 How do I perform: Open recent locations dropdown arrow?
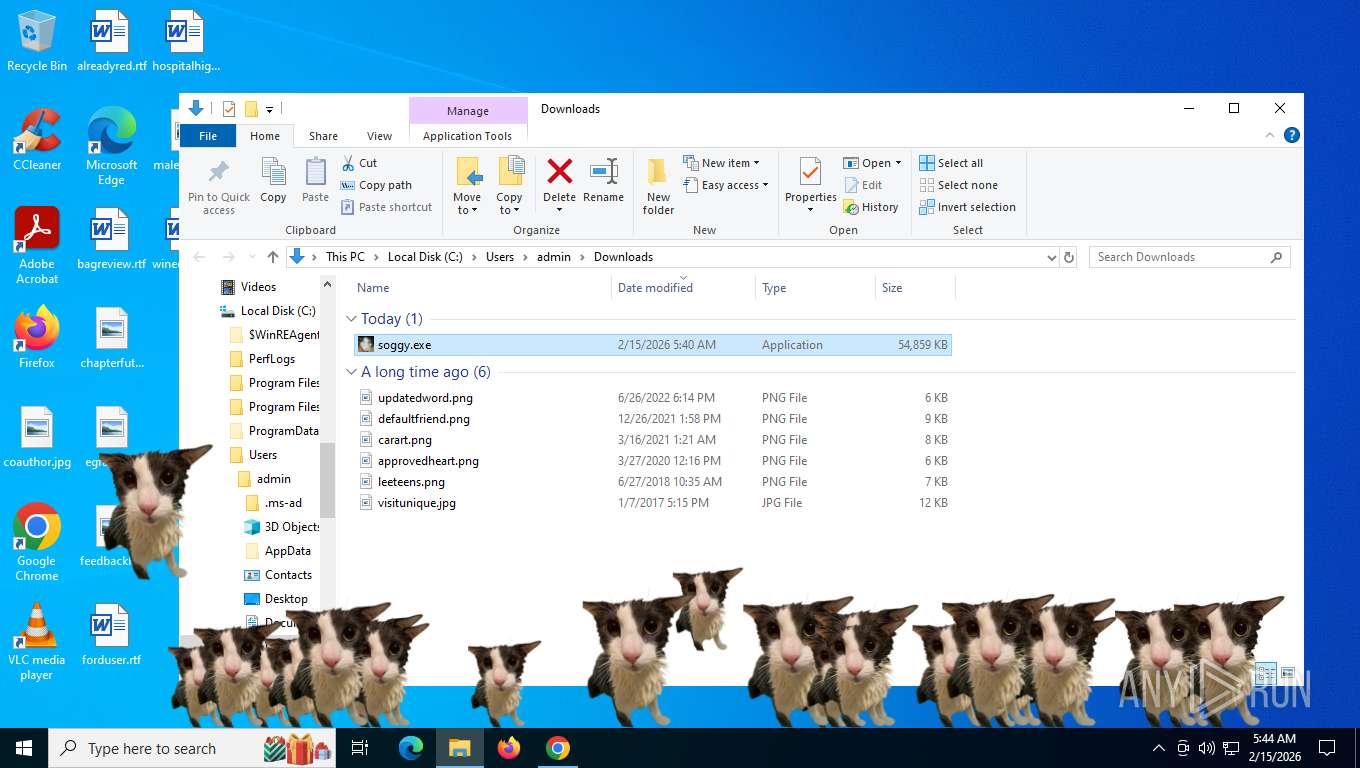click(251, 257)
